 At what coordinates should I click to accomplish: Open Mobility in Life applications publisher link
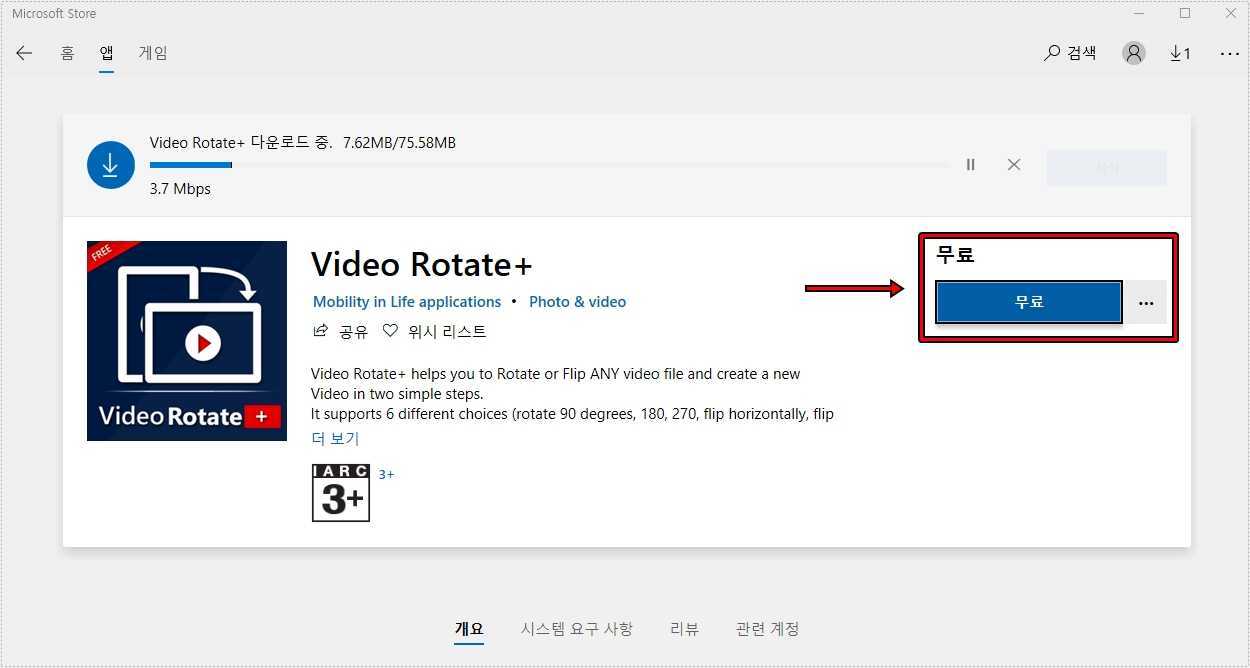[407, 302]
